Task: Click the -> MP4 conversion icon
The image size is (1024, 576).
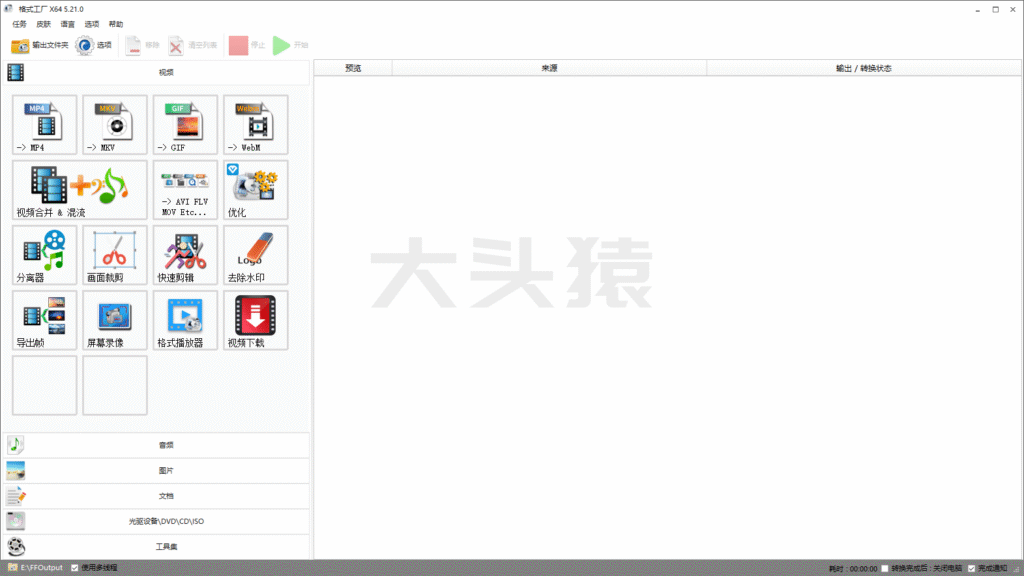Action: [x=45, y=125]
